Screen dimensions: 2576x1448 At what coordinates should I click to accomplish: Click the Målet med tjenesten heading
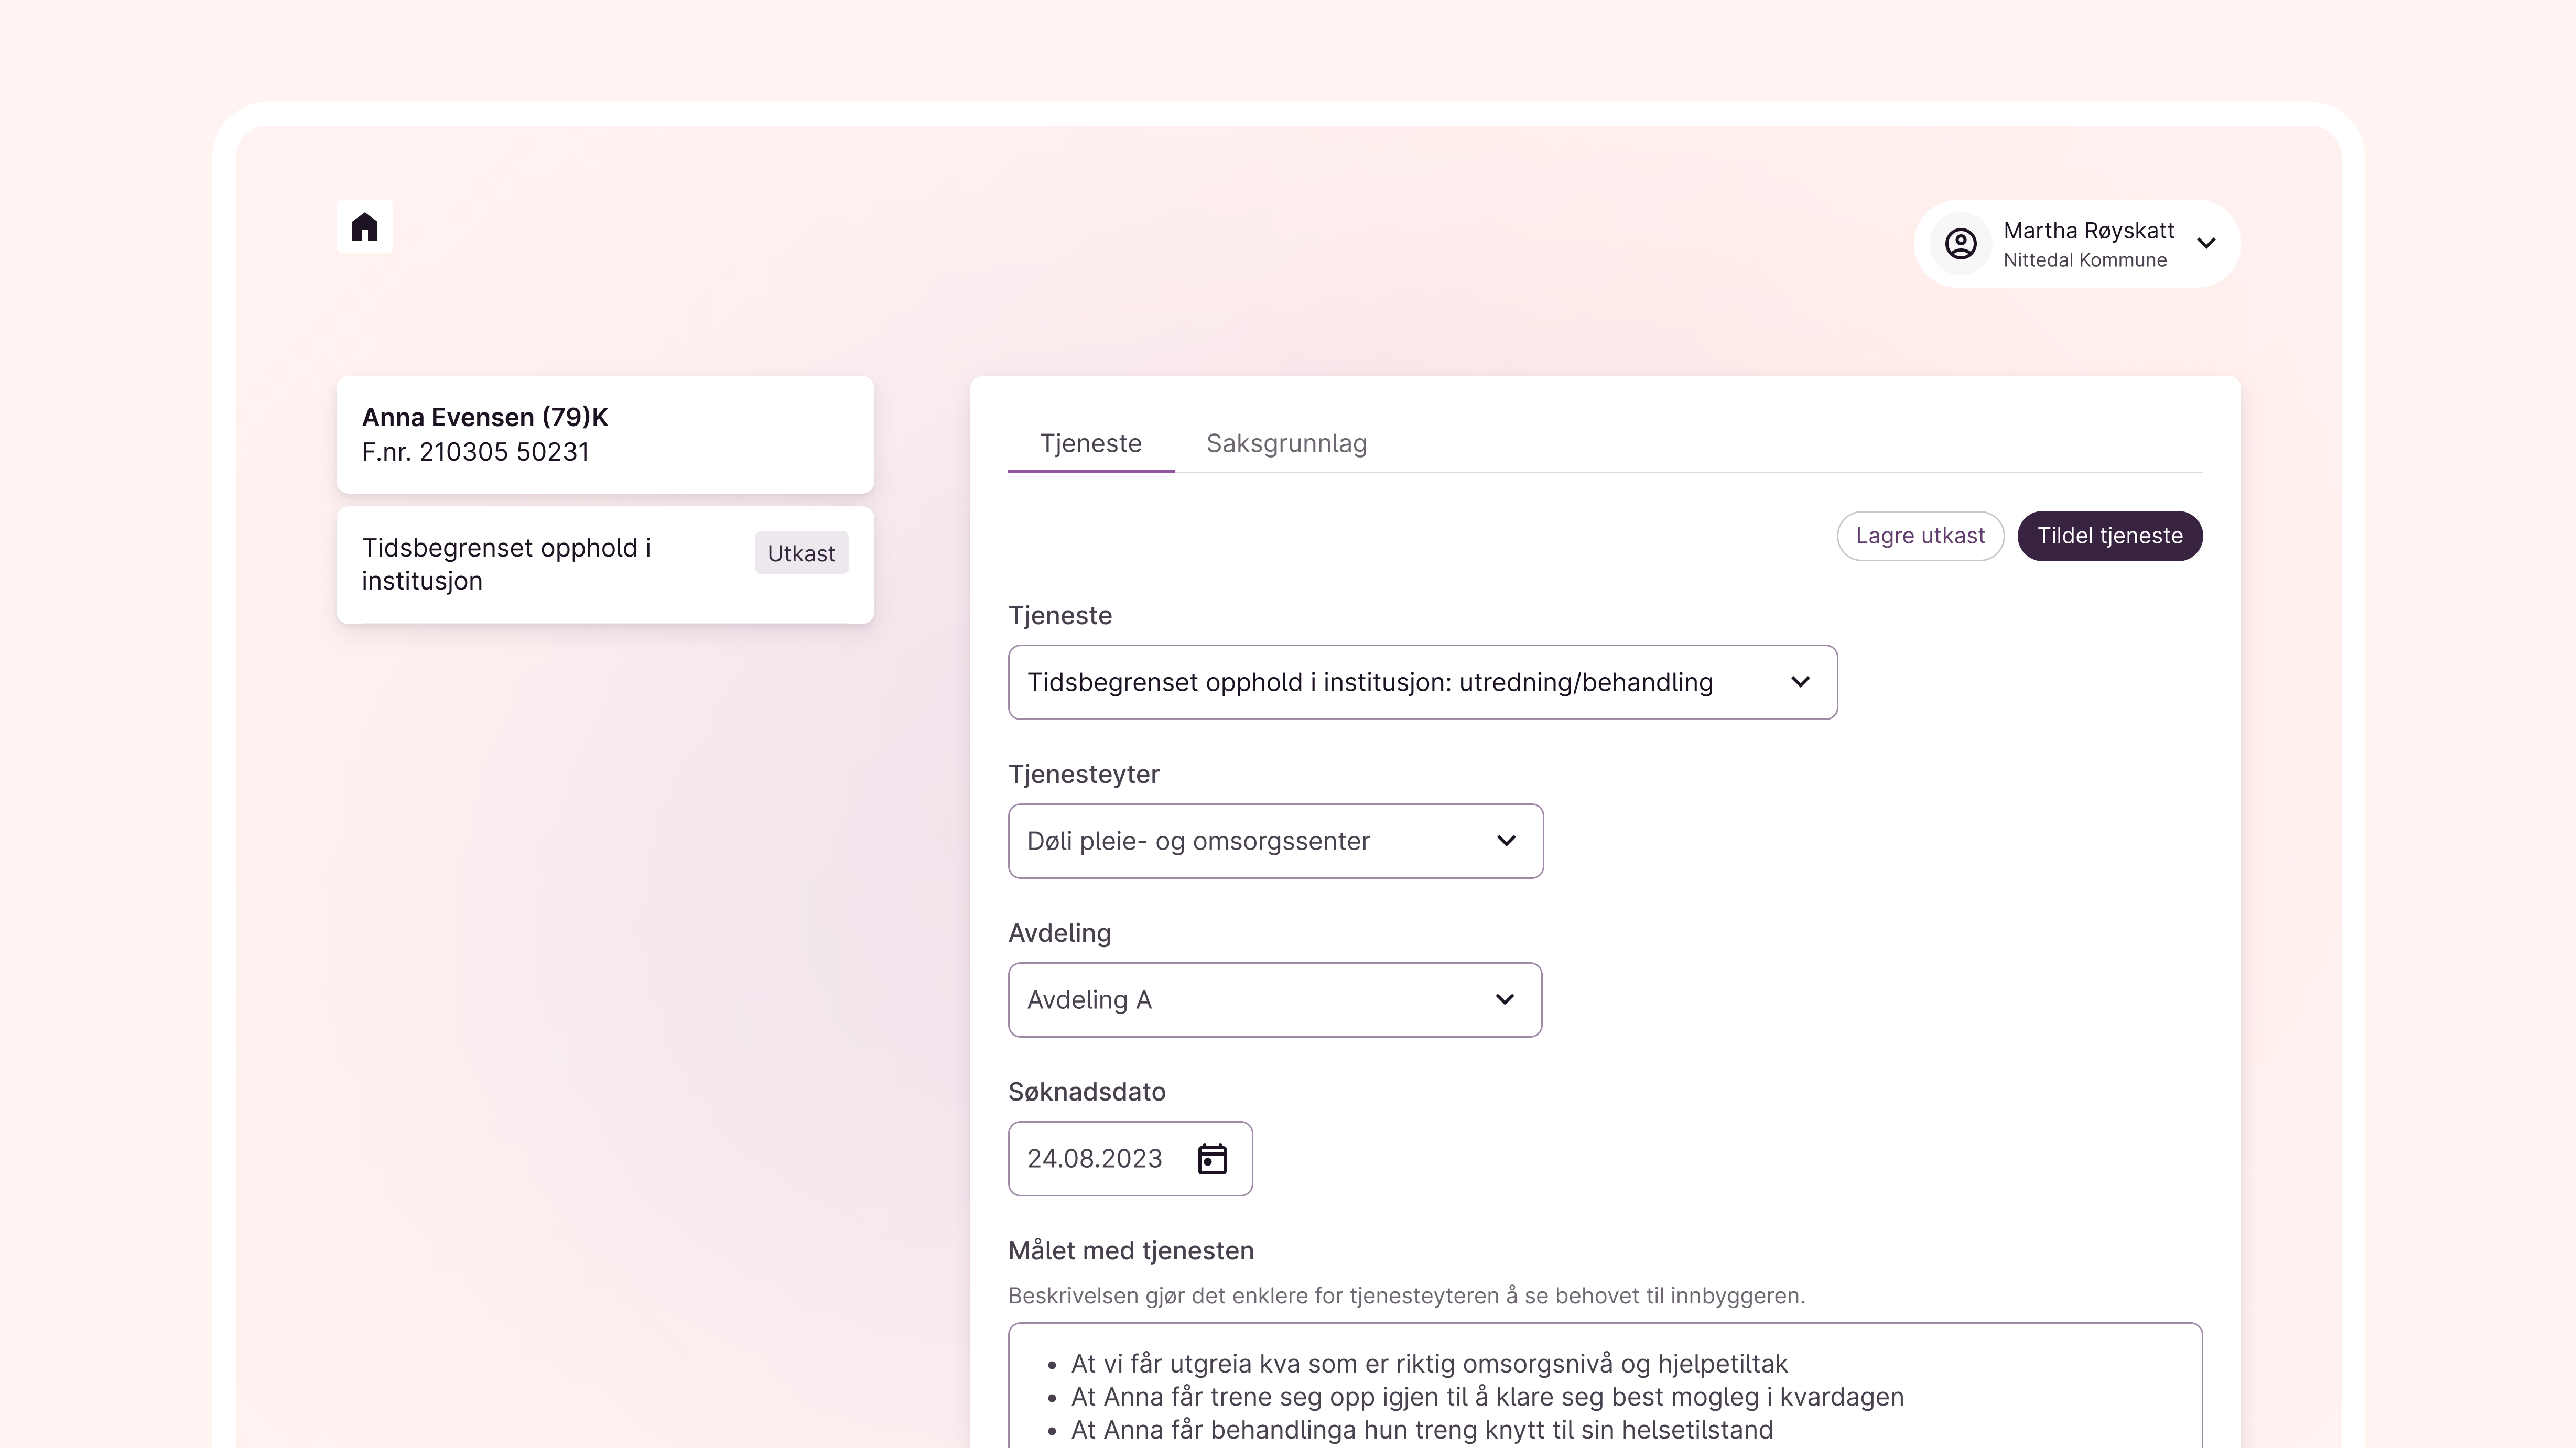point(1131,1251)
